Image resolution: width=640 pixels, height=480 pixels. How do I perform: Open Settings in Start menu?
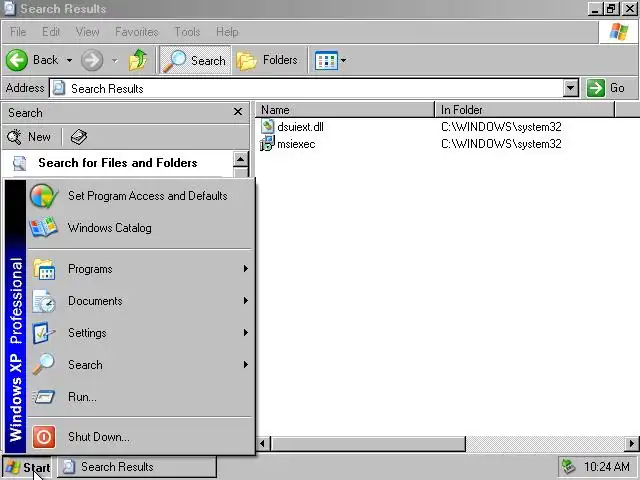tap(140, 333)
